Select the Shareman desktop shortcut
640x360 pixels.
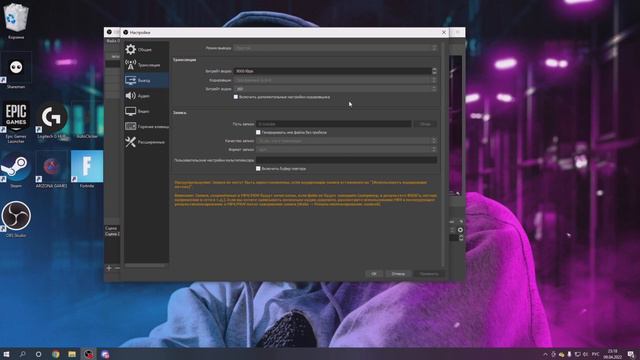[16, 71]
